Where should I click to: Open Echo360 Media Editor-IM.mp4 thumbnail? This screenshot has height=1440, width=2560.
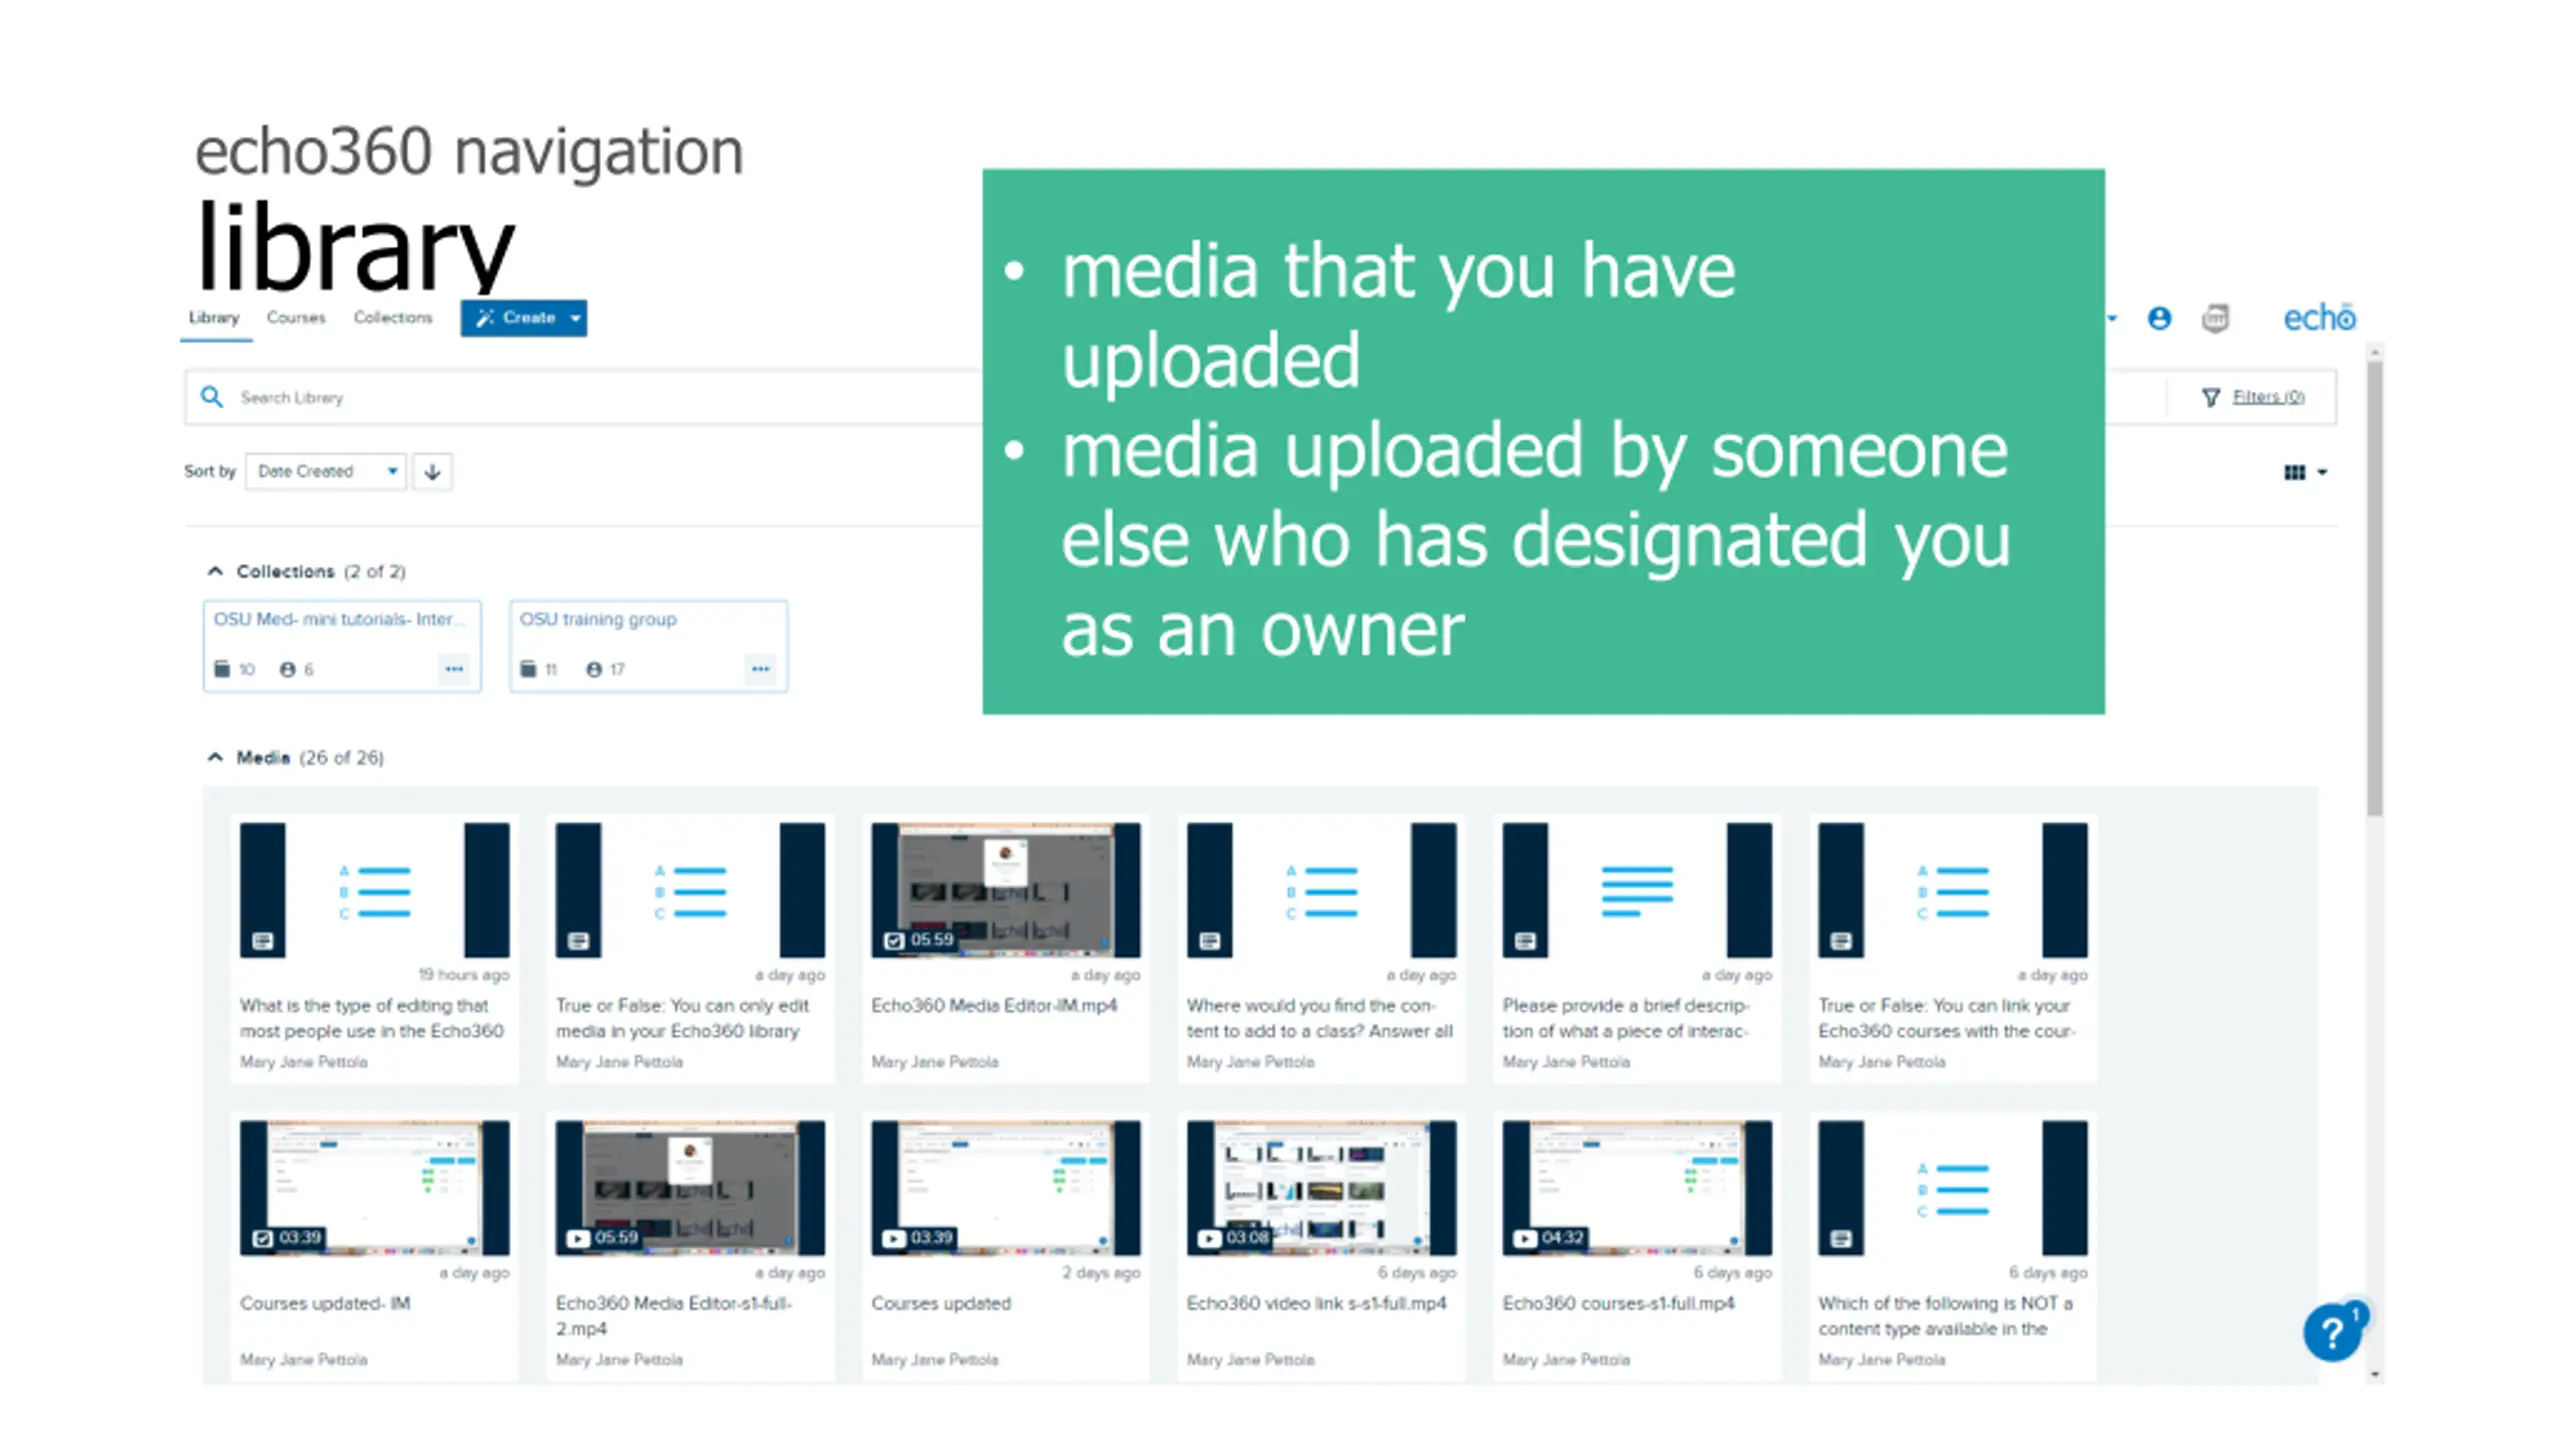[x=1006, y=890]
